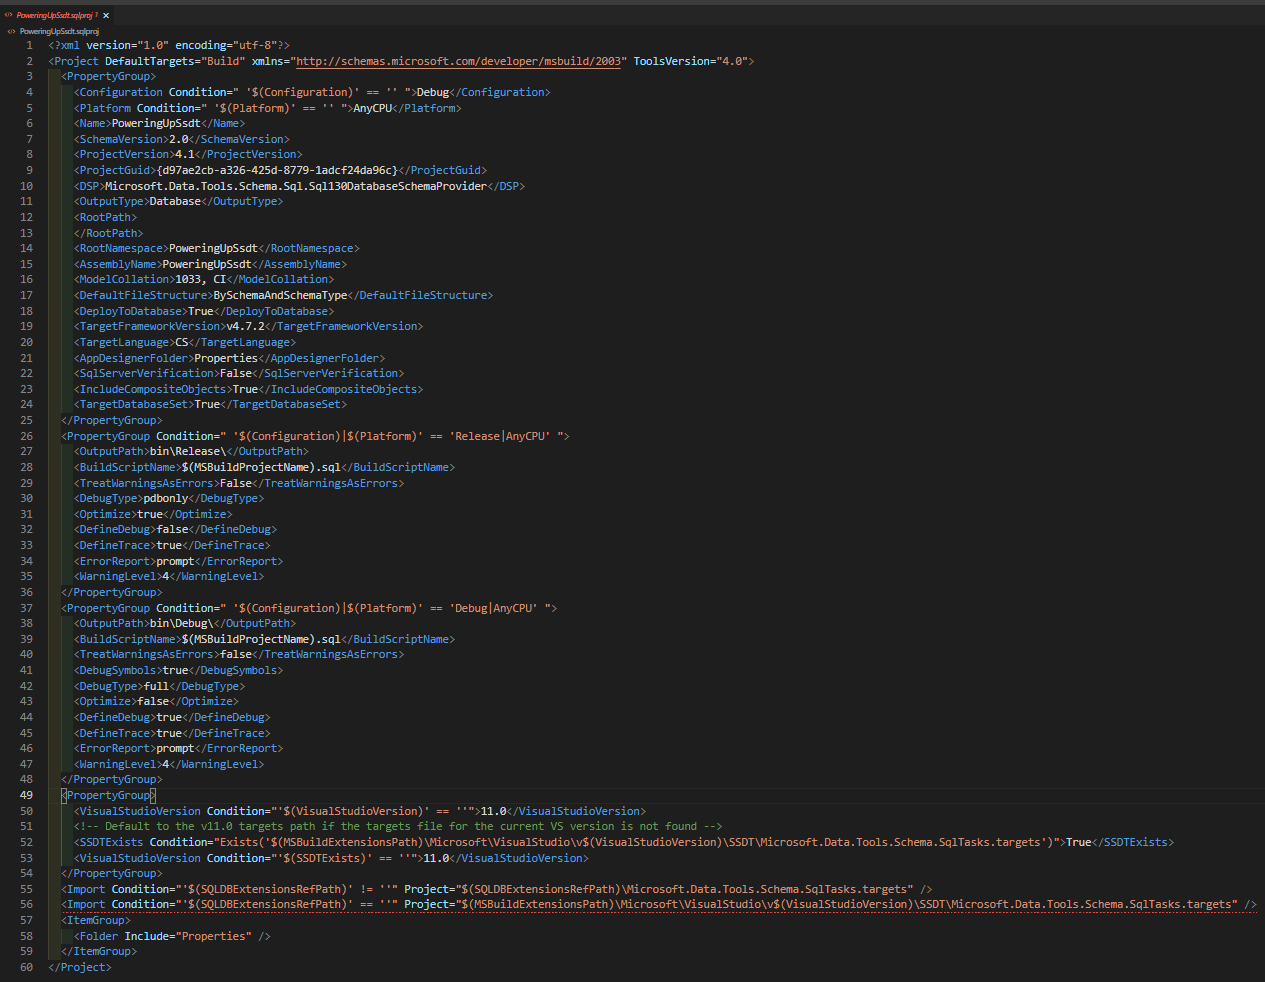Click the ItemGroup opening tag on line 57
Viewport: 1265px width, 982px height.
(x=96, y=920)
